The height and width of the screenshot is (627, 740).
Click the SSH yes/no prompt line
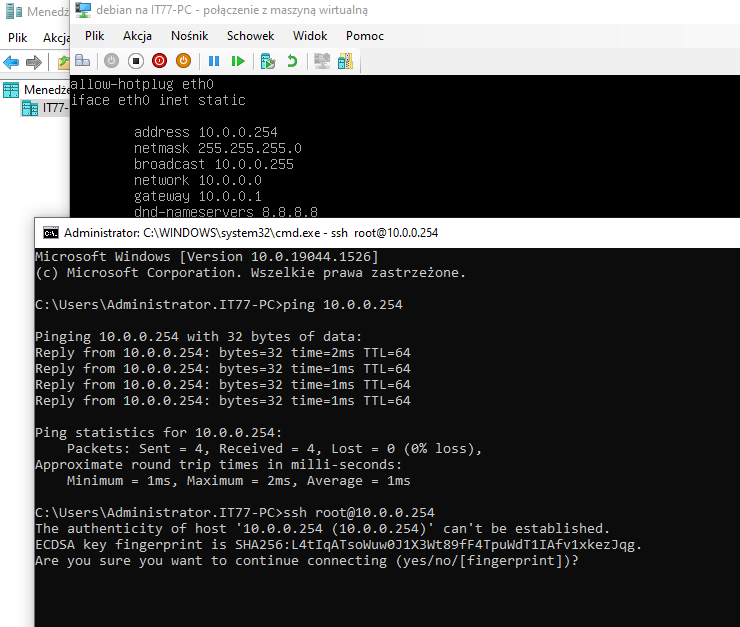tap(307, 560)
